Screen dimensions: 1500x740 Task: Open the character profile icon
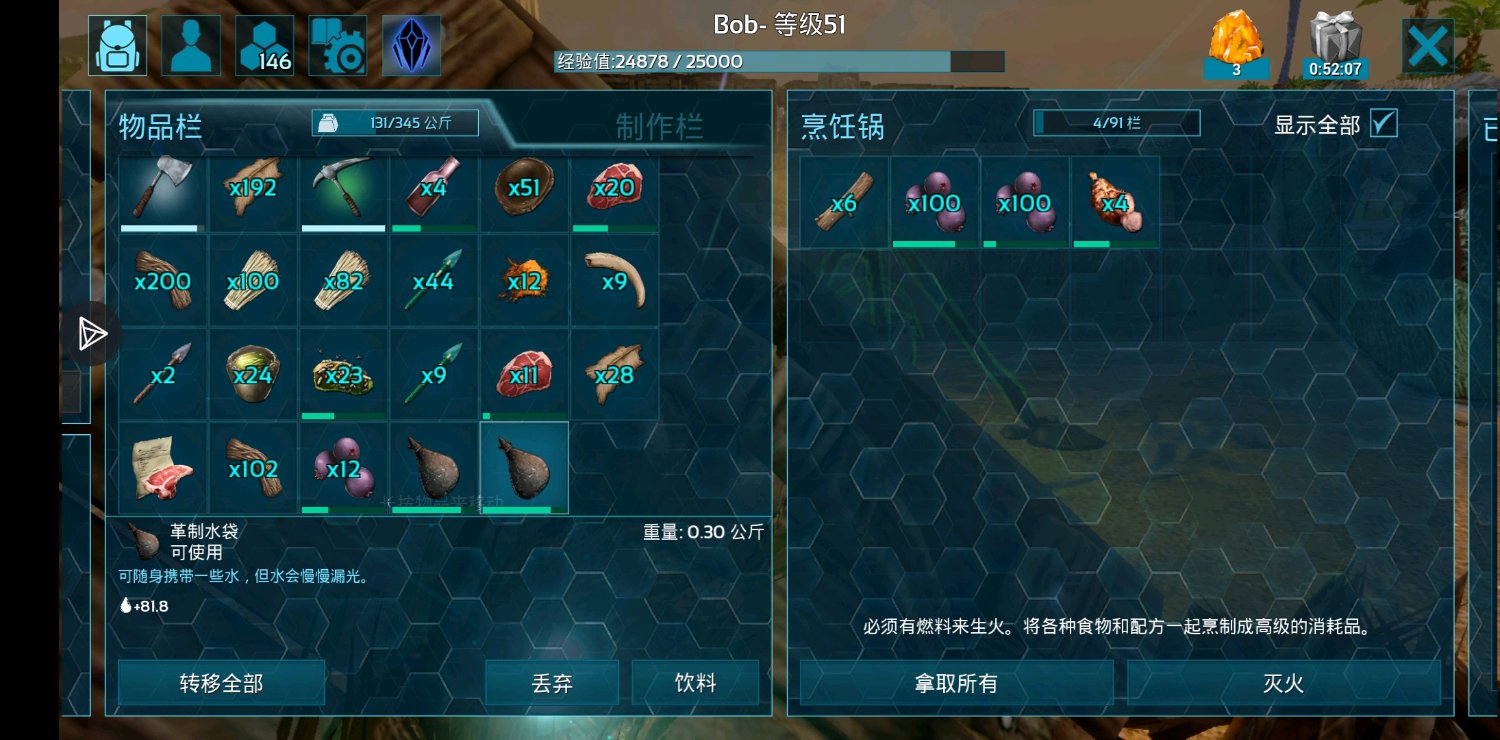coord(191,46)
